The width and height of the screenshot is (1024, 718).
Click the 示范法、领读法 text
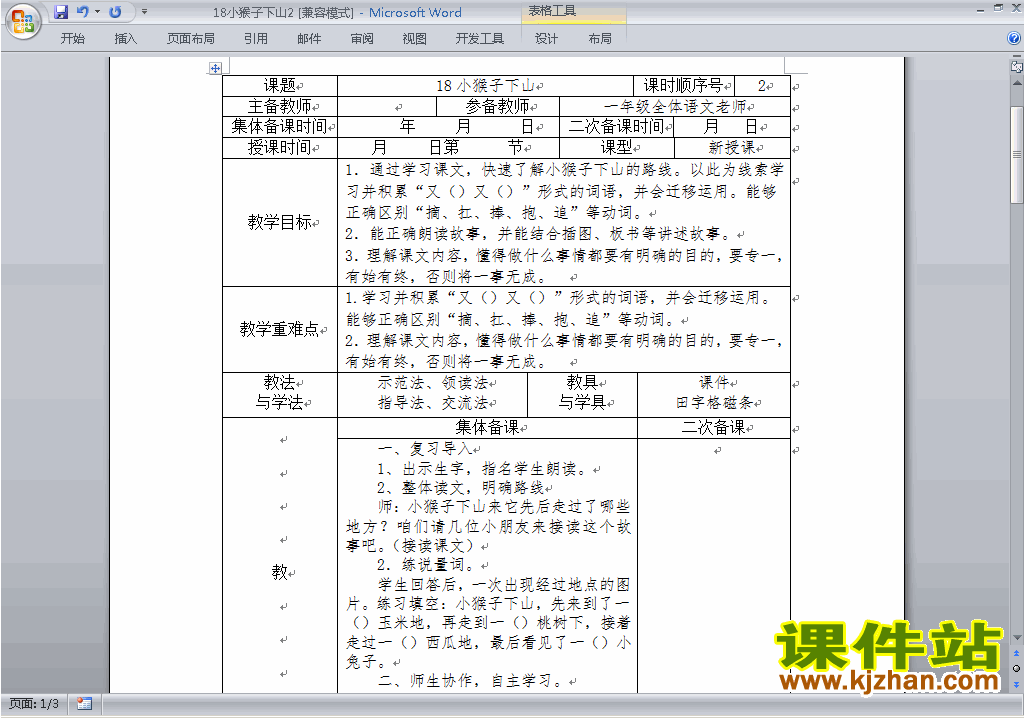[x=432, y=383]
